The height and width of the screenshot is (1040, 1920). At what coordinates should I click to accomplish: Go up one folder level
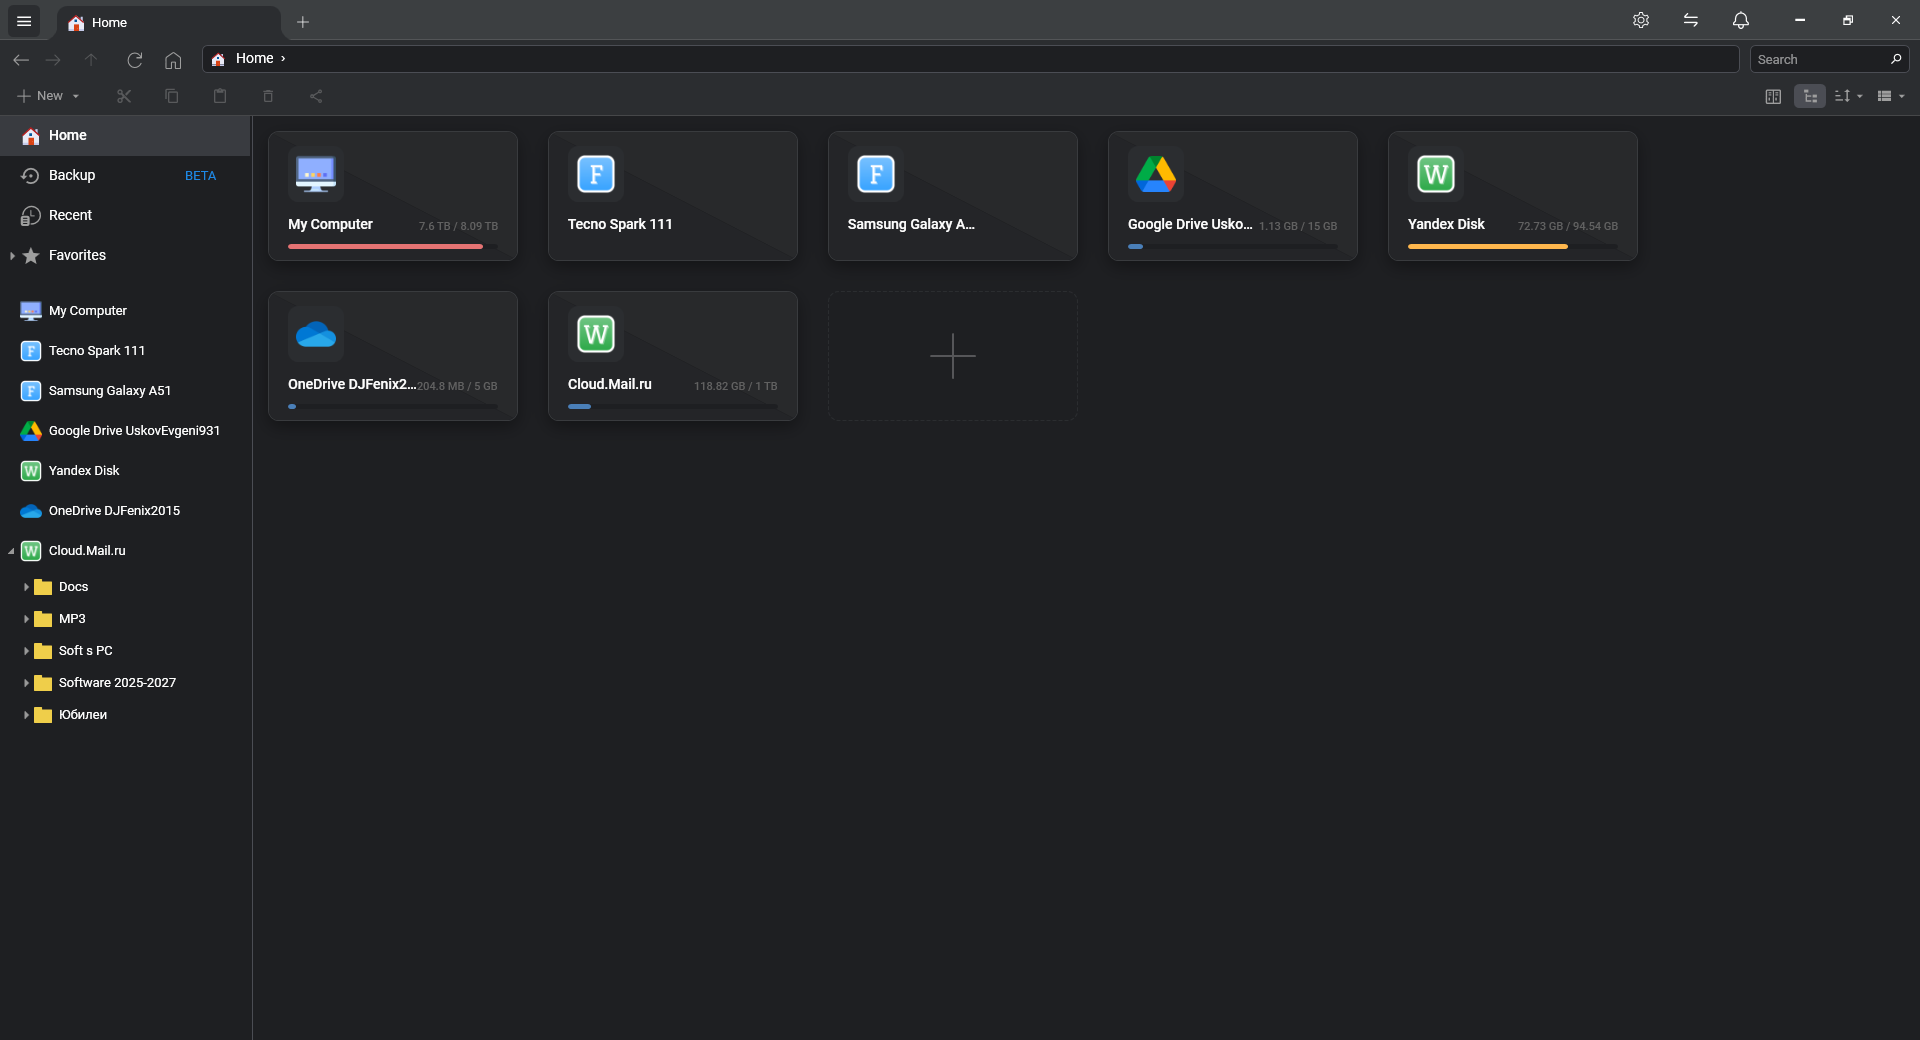tap(91, 60)
